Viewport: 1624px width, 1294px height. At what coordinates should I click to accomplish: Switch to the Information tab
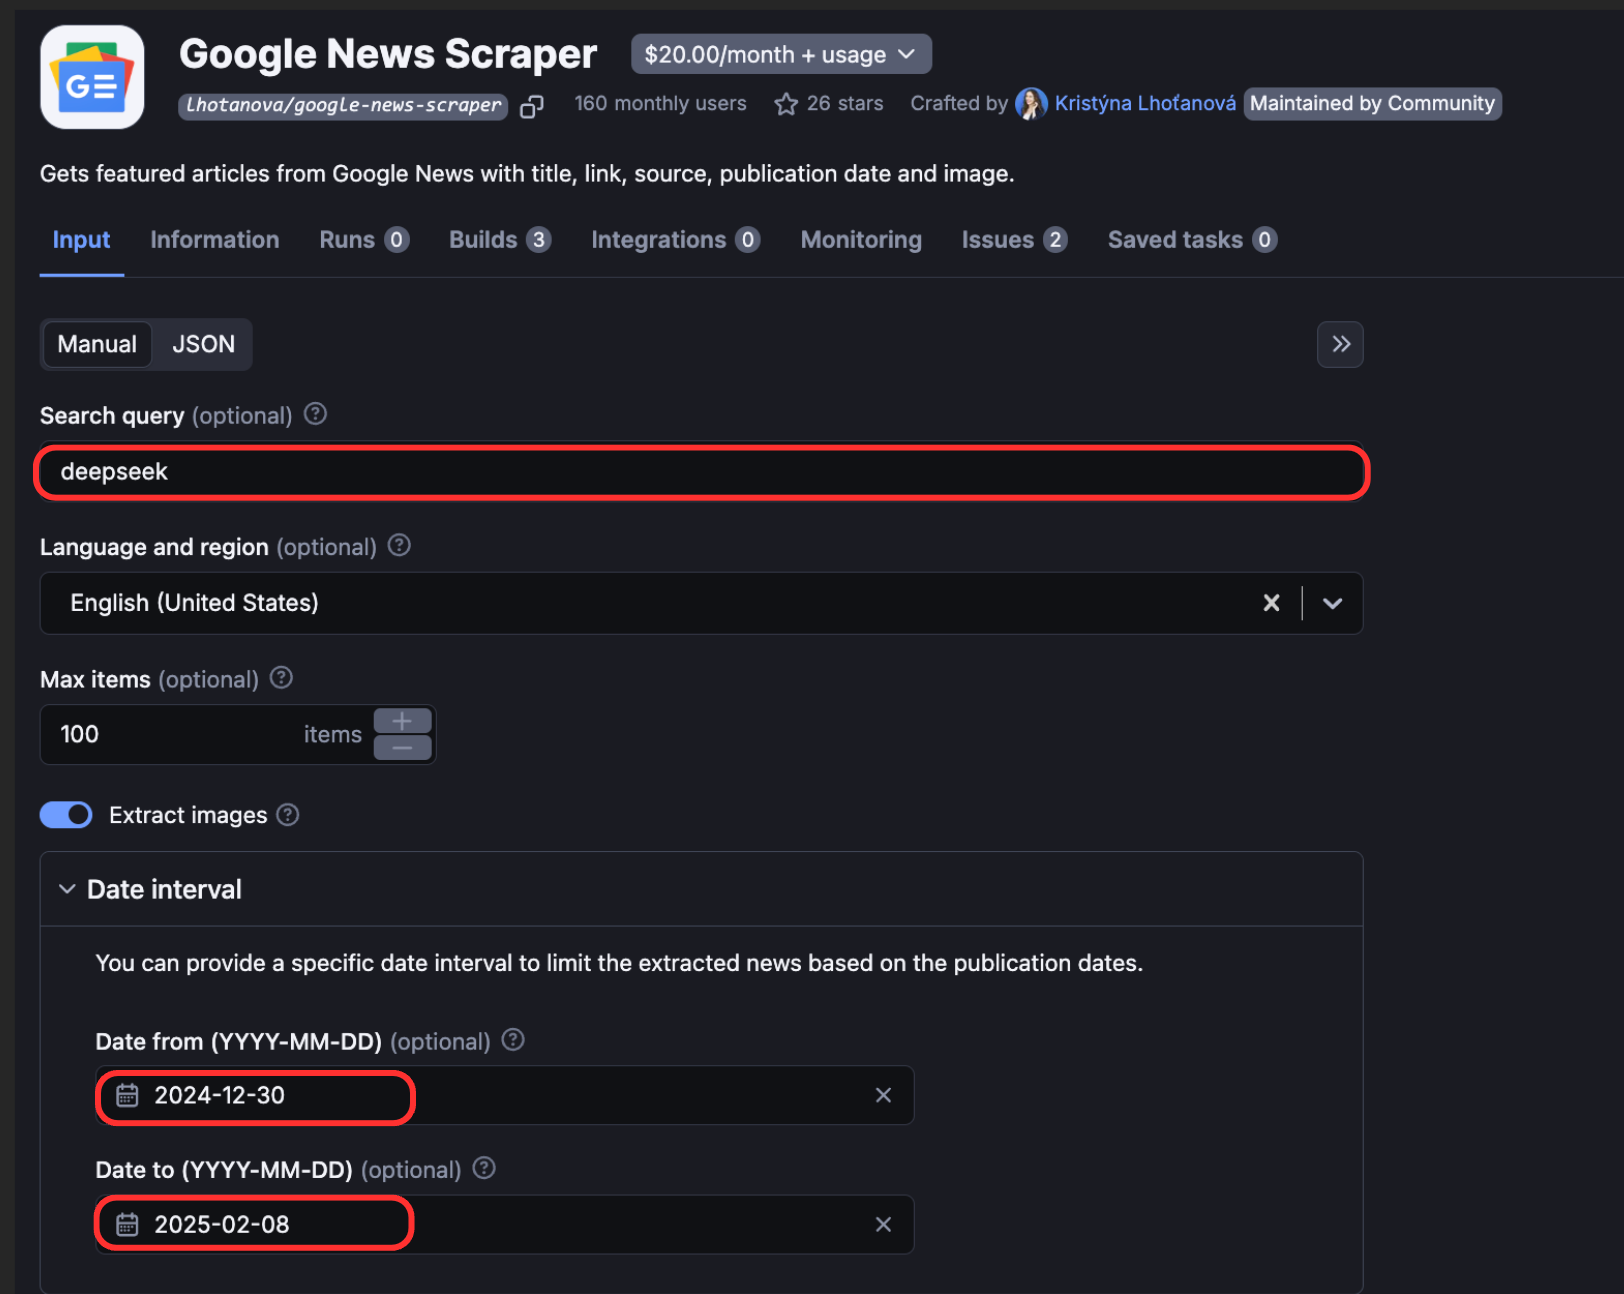click(214, 239)
